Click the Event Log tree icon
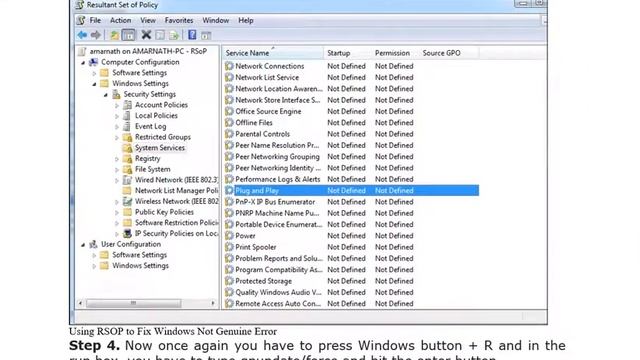640x360 pixels. tap(127, 127)
